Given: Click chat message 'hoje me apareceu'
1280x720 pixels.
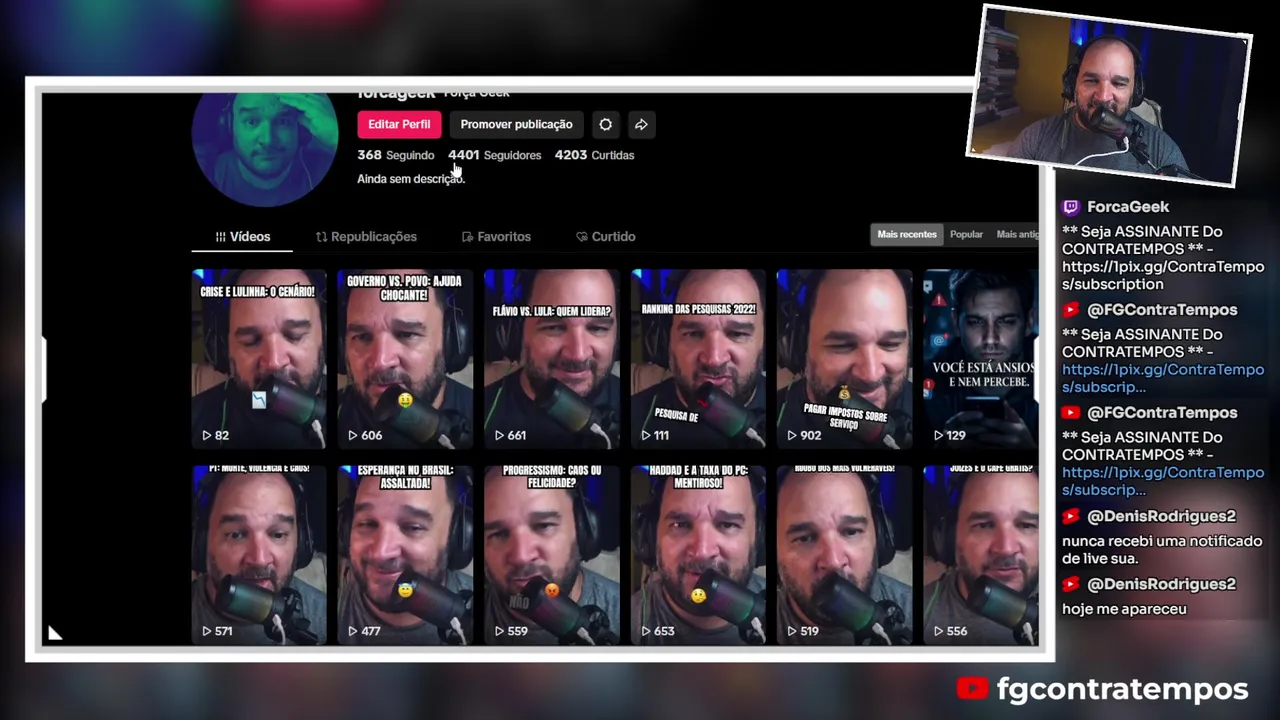Looking at the screenshot, I should click(1124, 609).
